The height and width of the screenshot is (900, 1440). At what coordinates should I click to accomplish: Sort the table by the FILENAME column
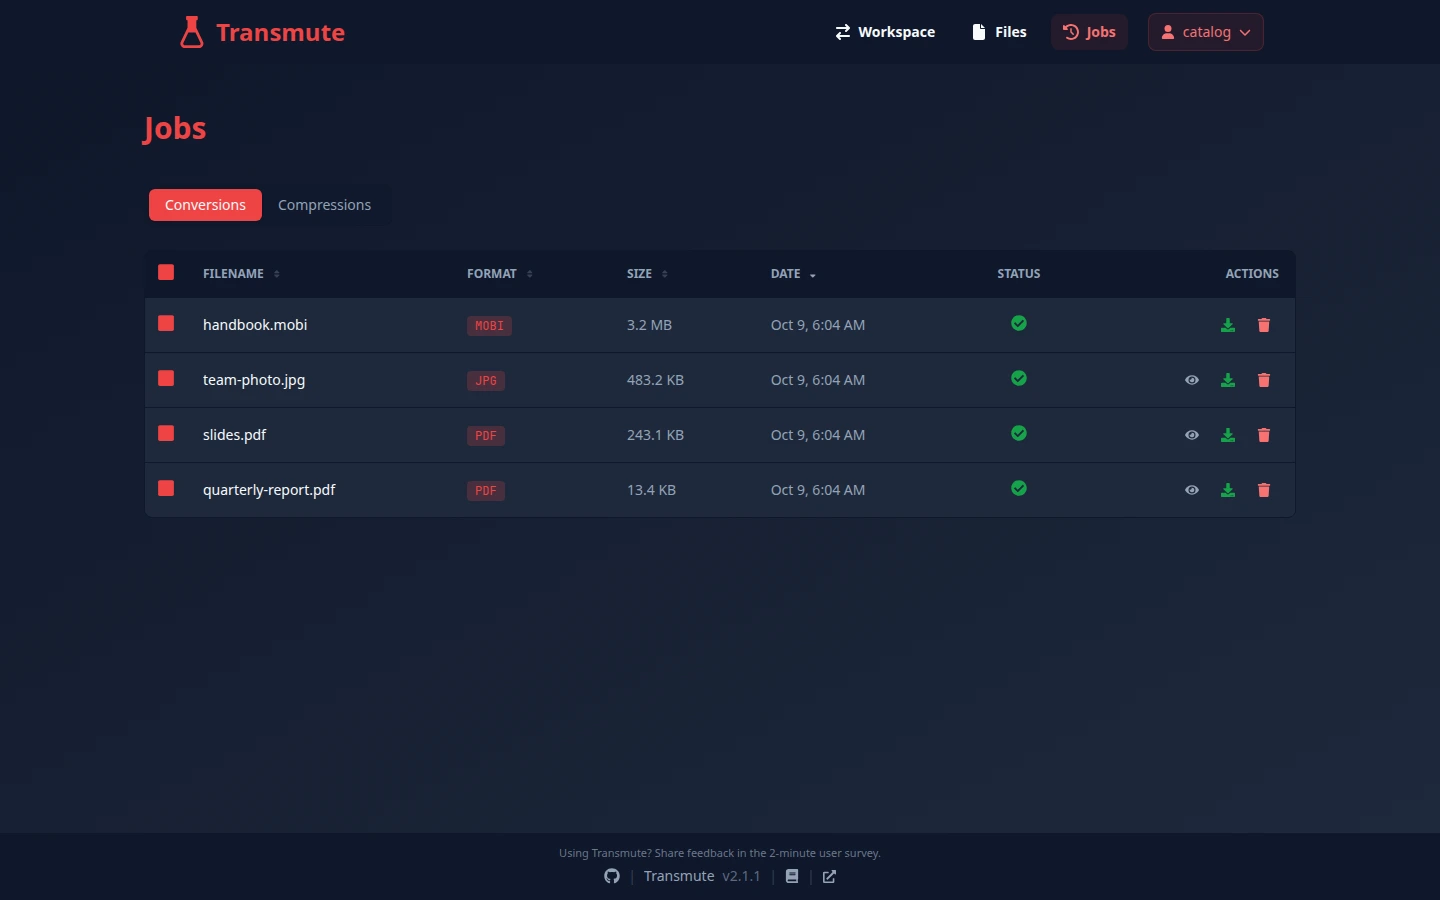pos(241,274)
